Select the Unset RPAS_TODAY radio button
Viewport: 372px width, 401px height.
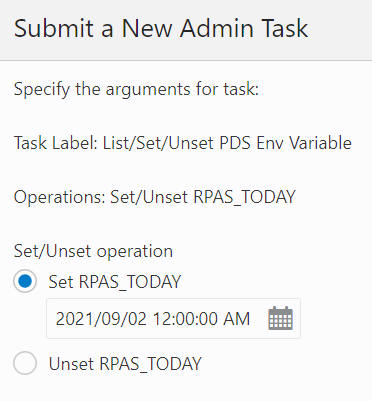click(25, 363)
